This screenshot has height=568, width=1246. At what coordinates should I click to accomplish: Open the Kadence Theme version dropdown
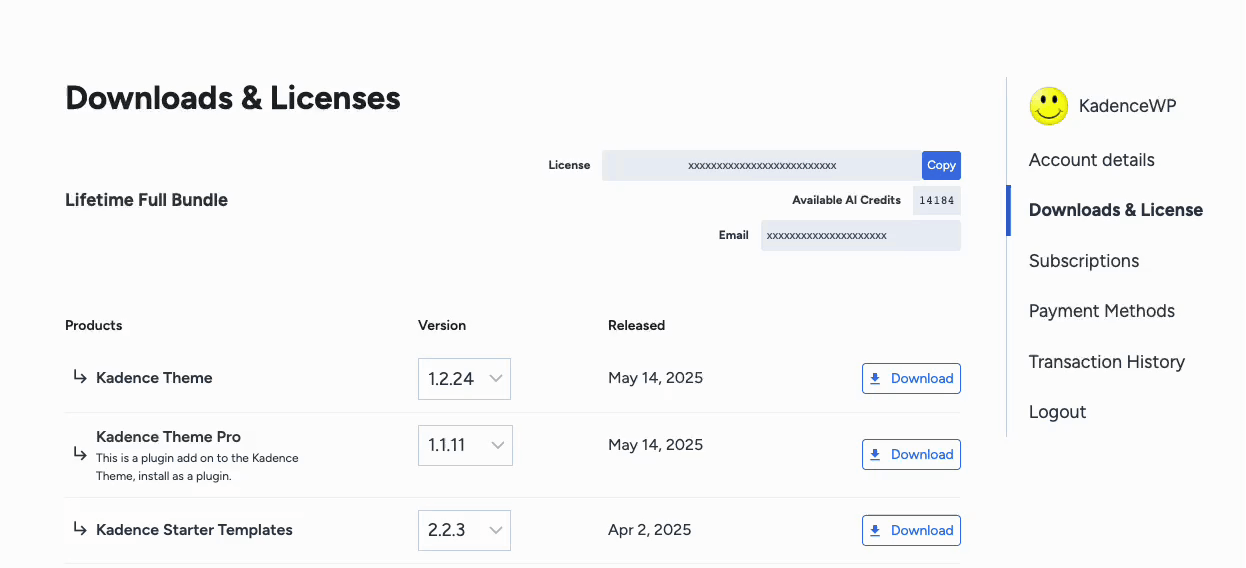(x=464, y=379)
